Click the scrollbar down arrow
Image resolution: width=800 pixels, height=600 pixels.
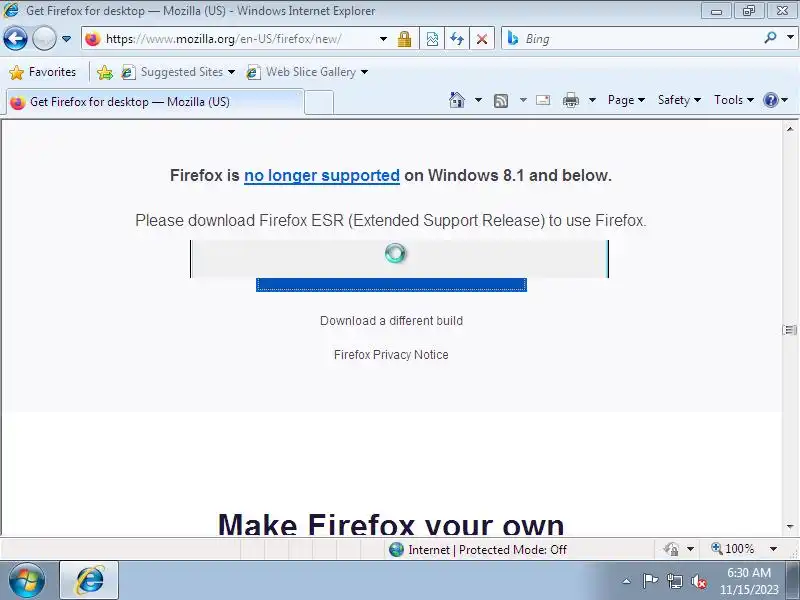[x=790, y=527]
